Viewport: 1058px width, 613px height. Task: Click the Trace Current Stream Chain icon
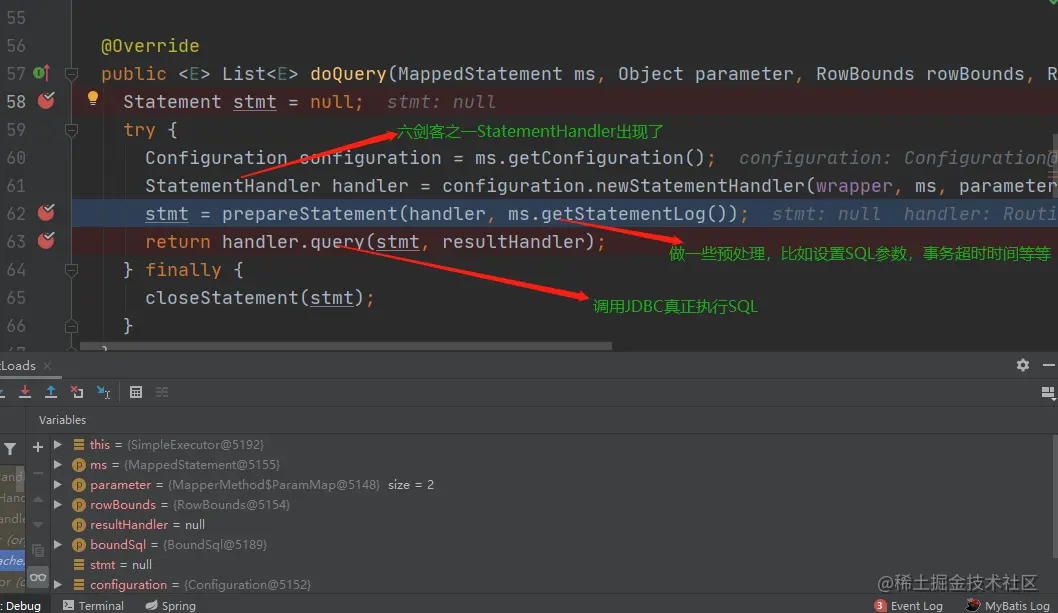click(x=162, y=392)
